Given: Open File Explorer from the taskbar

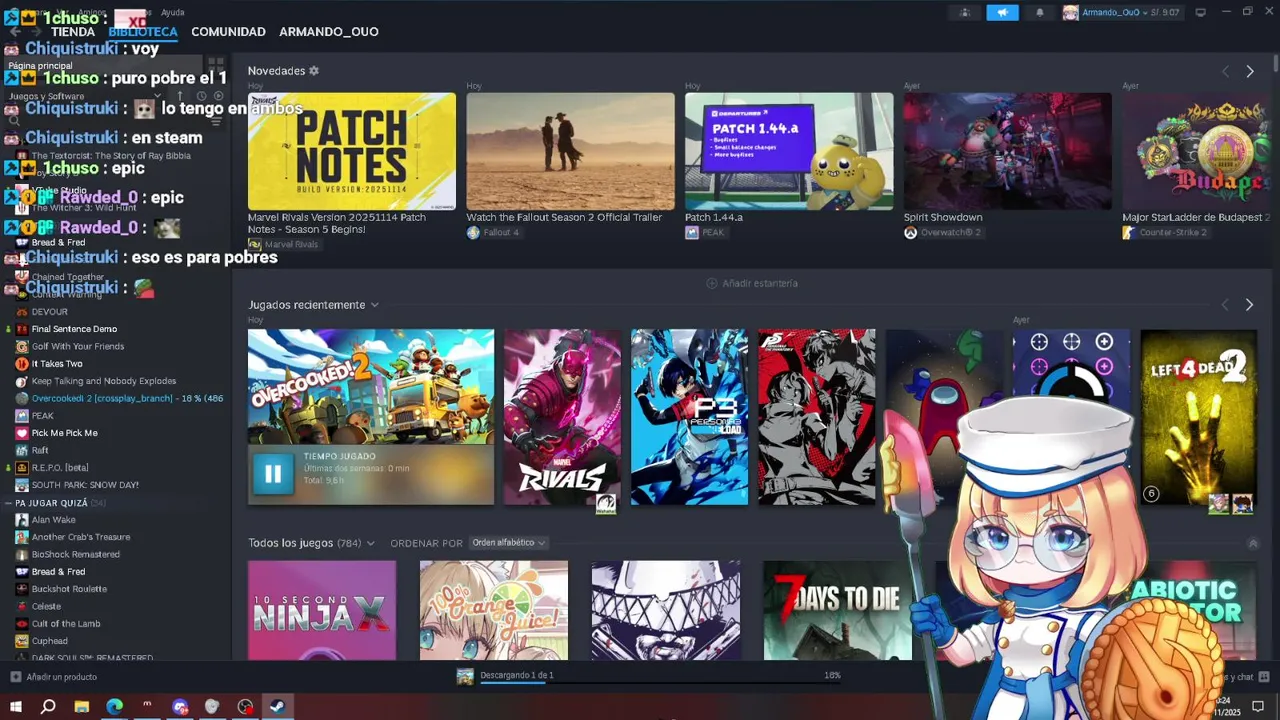Looking at the screenshot, I should pyautogui.click(x=82, y=707).
